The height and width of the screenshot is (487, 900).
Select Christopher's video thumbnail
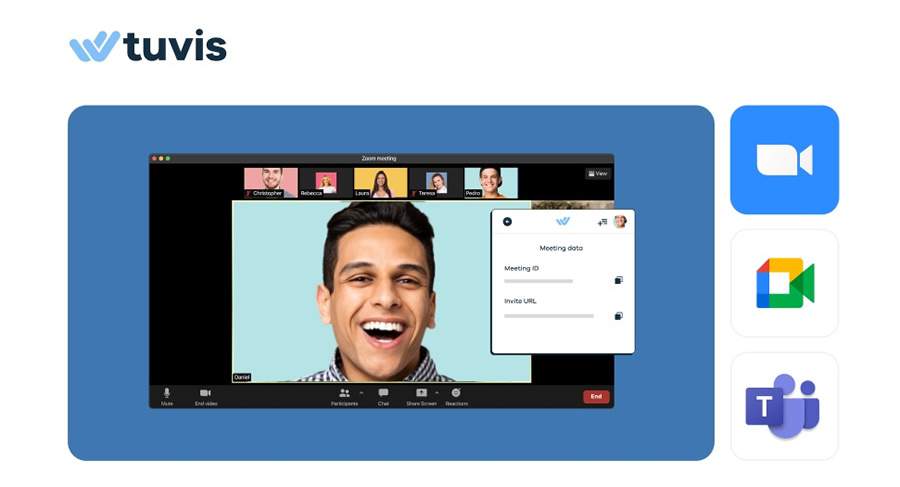tap(271, 183)
